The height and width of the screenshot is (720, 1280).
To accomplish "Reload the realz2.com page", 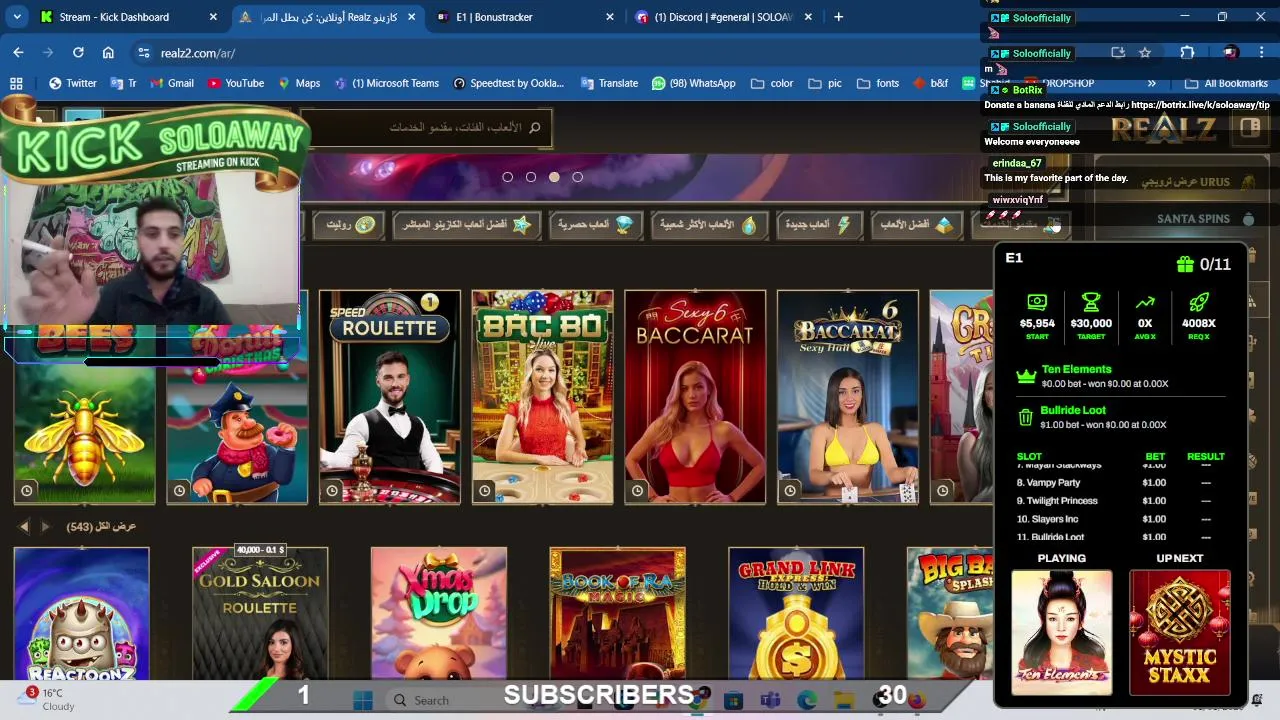I will [x=78, y=53].
